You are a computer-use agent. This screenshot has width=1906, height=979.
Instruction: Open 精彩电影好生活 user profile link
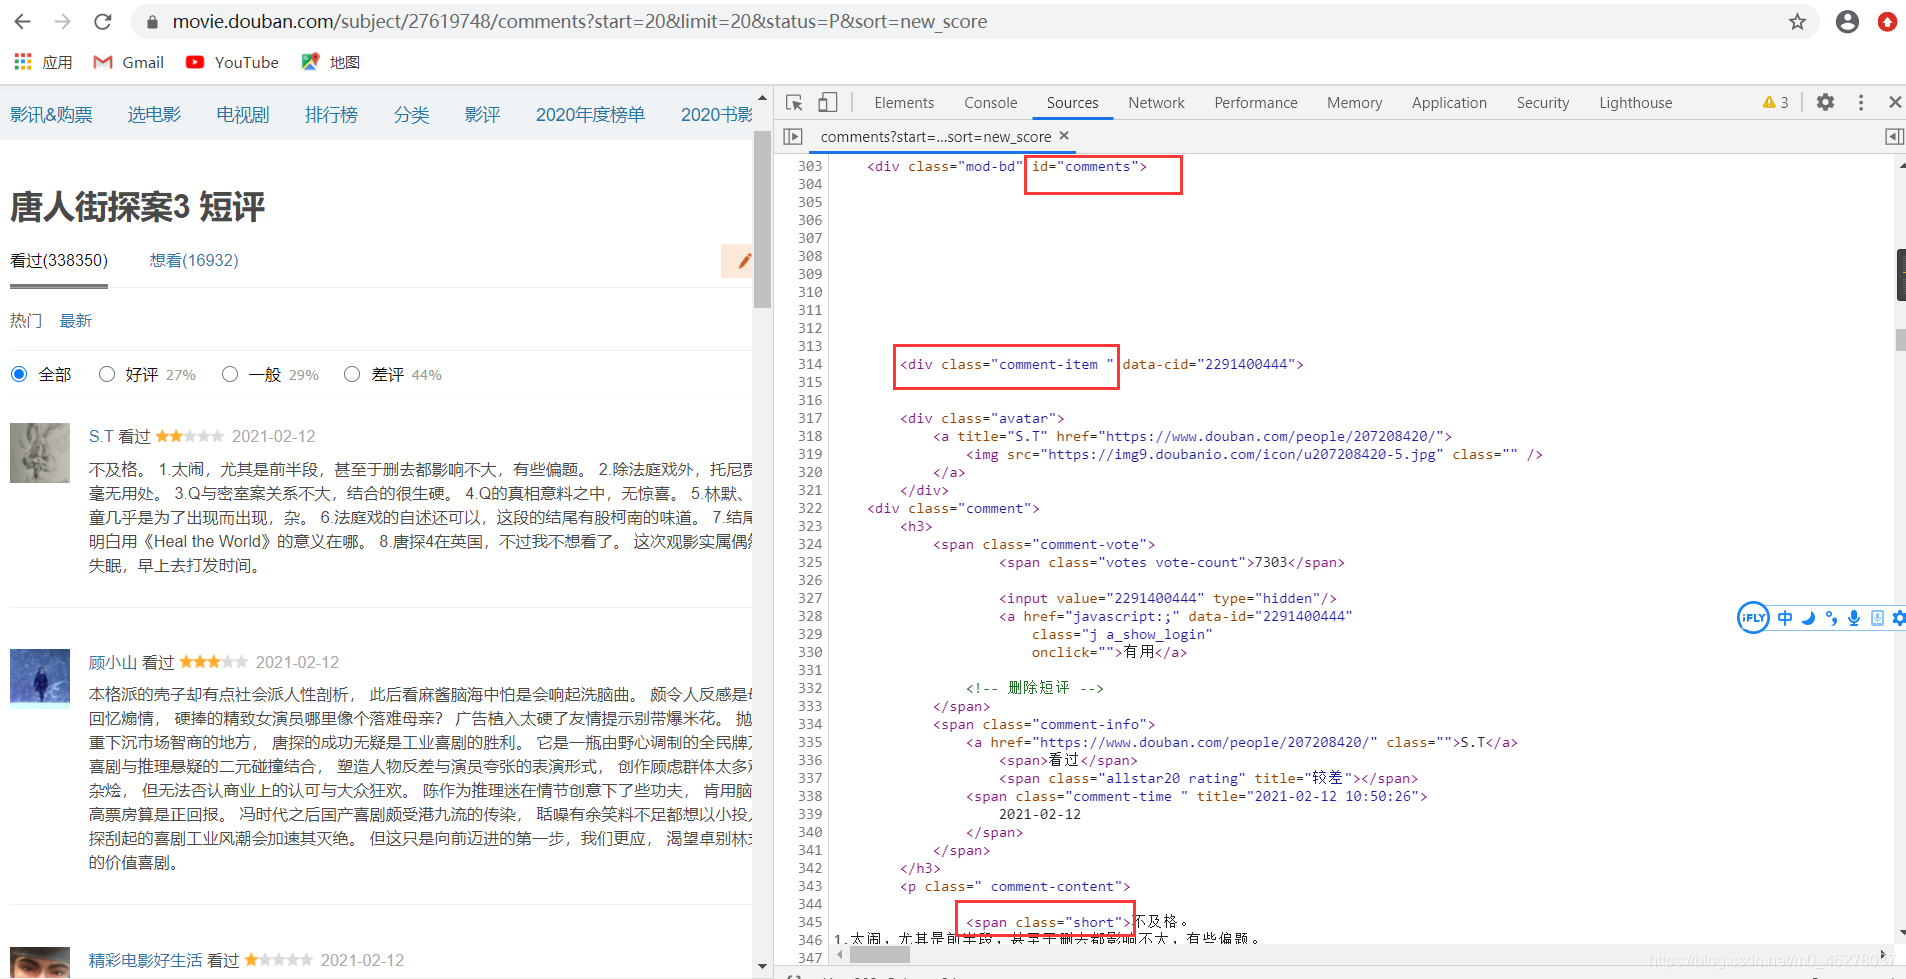pos(145,960)
